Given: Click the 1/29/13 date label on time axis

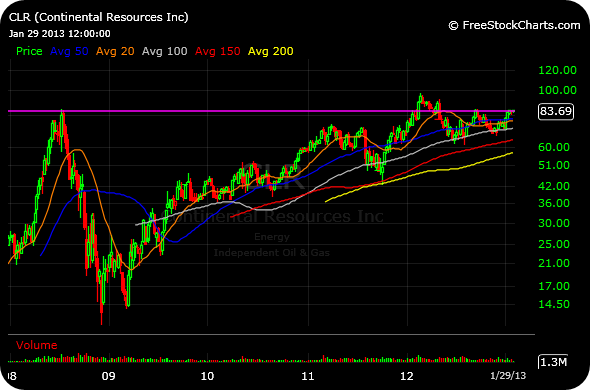Looking at the screenshot, I should click(x=508, y=376).
